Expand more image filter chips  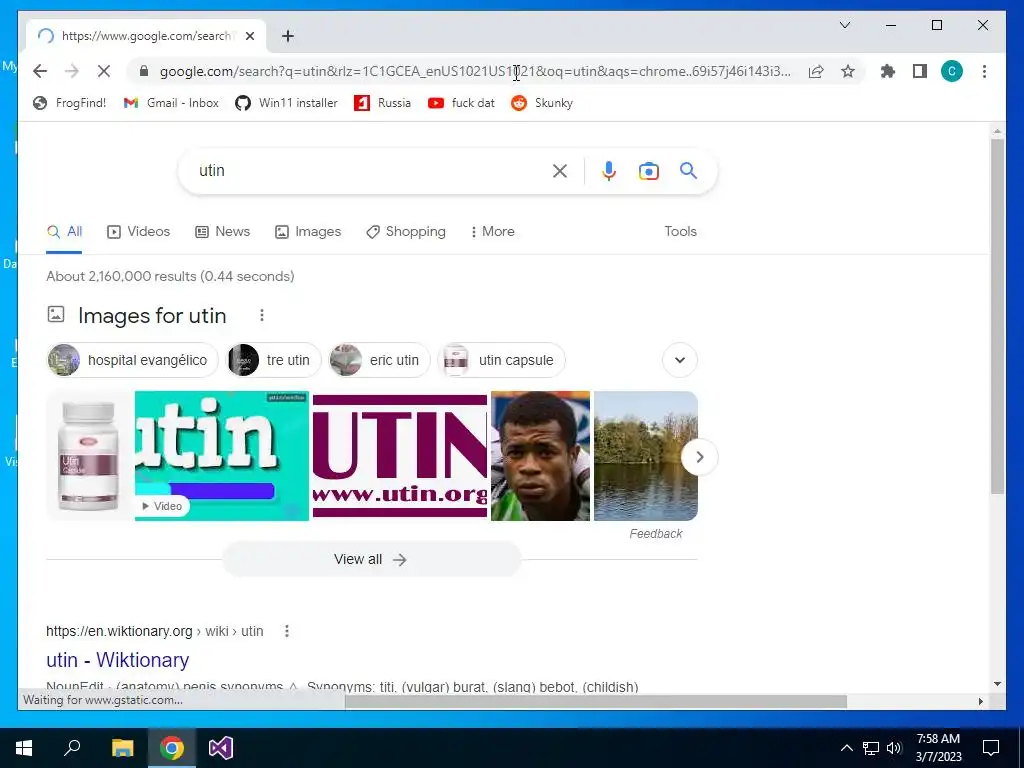680,360
